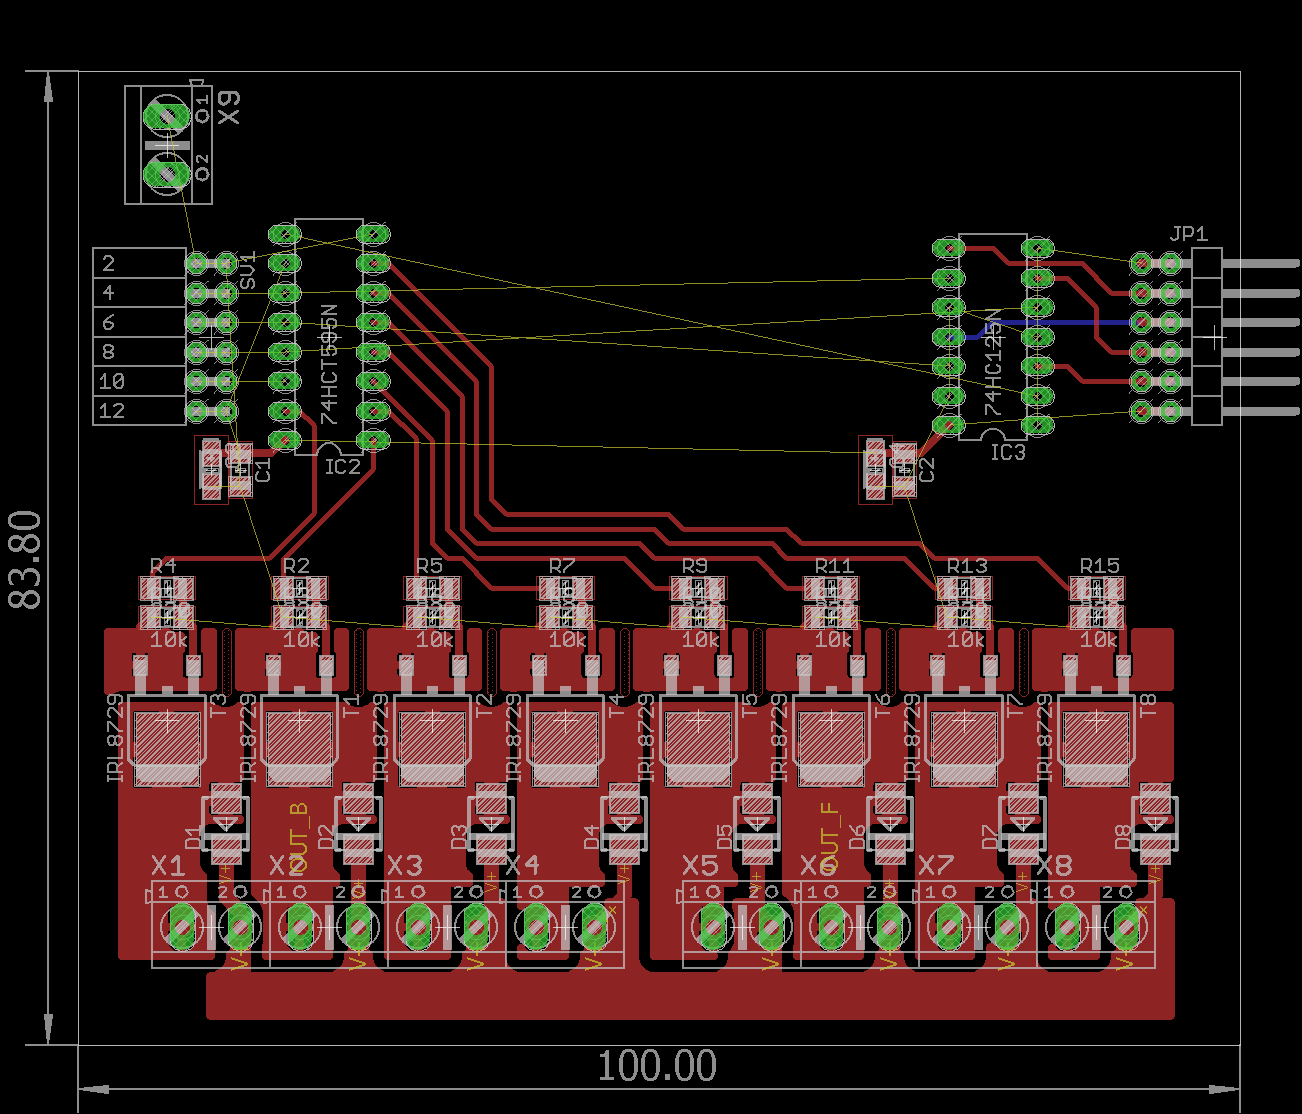Select diode D5 label
Viewport: 1302px width, 1114px height.
tap(725, 837)
